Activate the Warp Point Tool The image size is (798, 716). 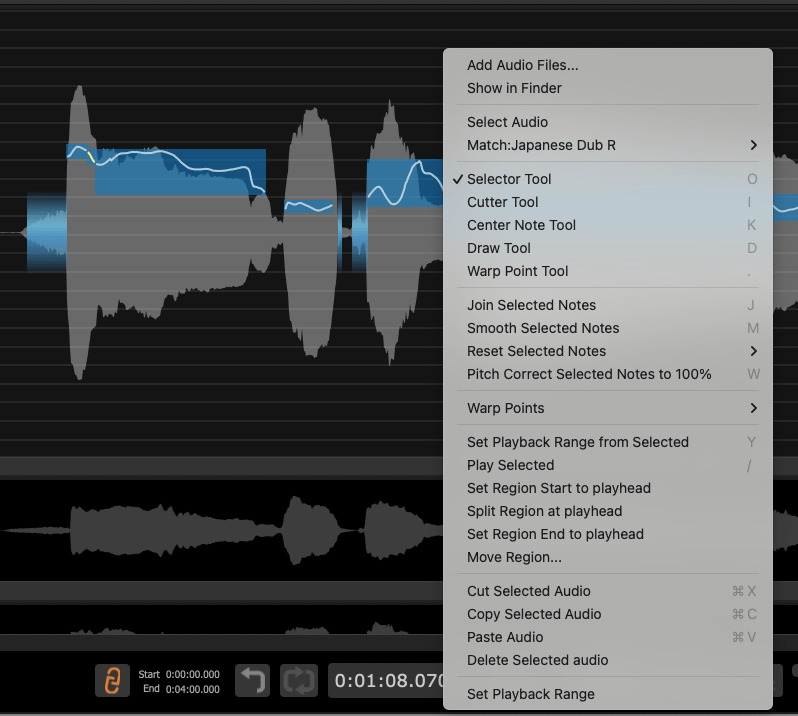click(x=517, y=271)
